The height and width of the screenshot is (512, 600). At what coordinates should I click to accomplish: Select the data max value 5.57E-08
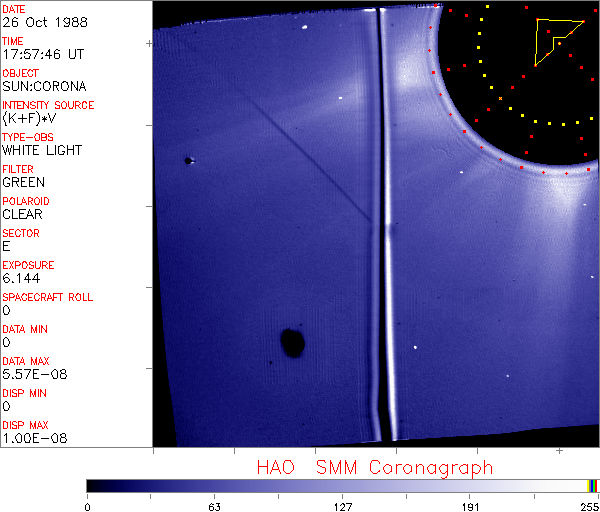point(35,374)
